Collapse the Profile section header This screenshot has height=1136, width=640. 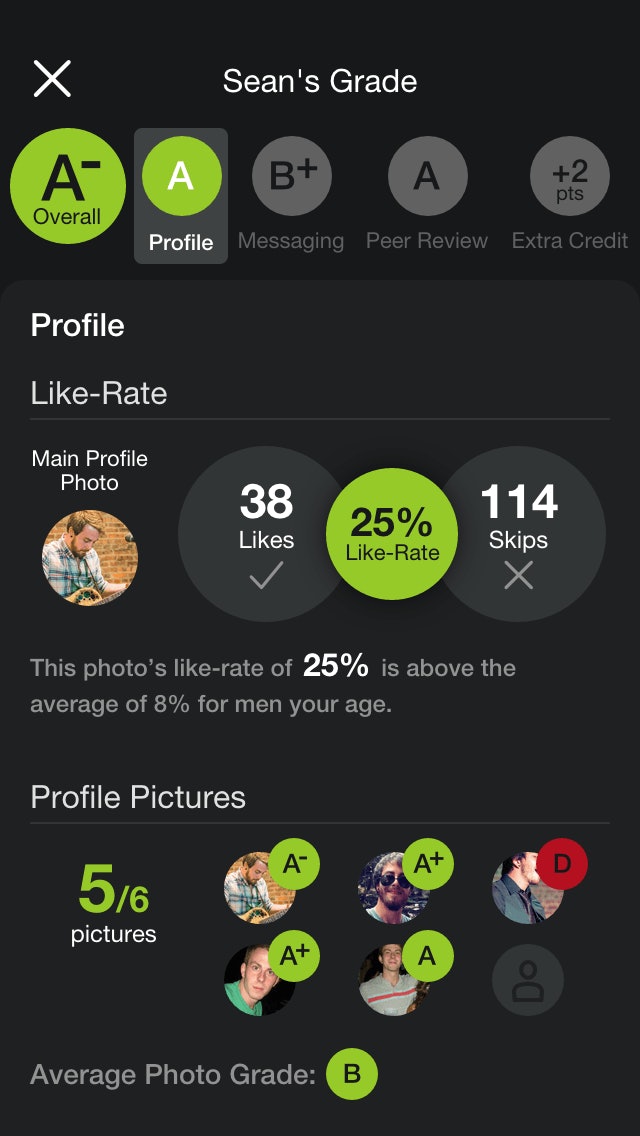[x=77, y=325]
